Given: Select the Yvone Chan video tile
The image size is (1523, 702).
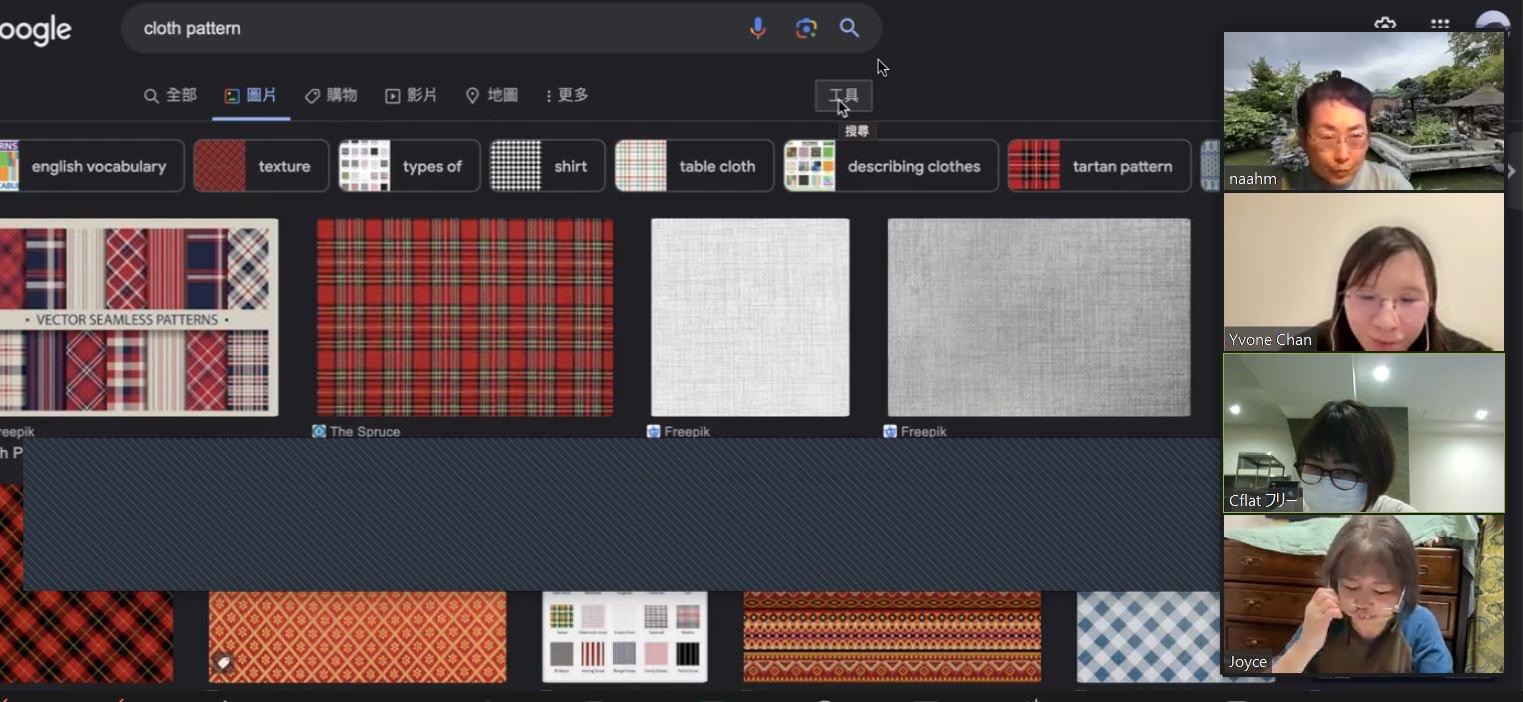Looking at the screenshot, I should click(1363, 272).
